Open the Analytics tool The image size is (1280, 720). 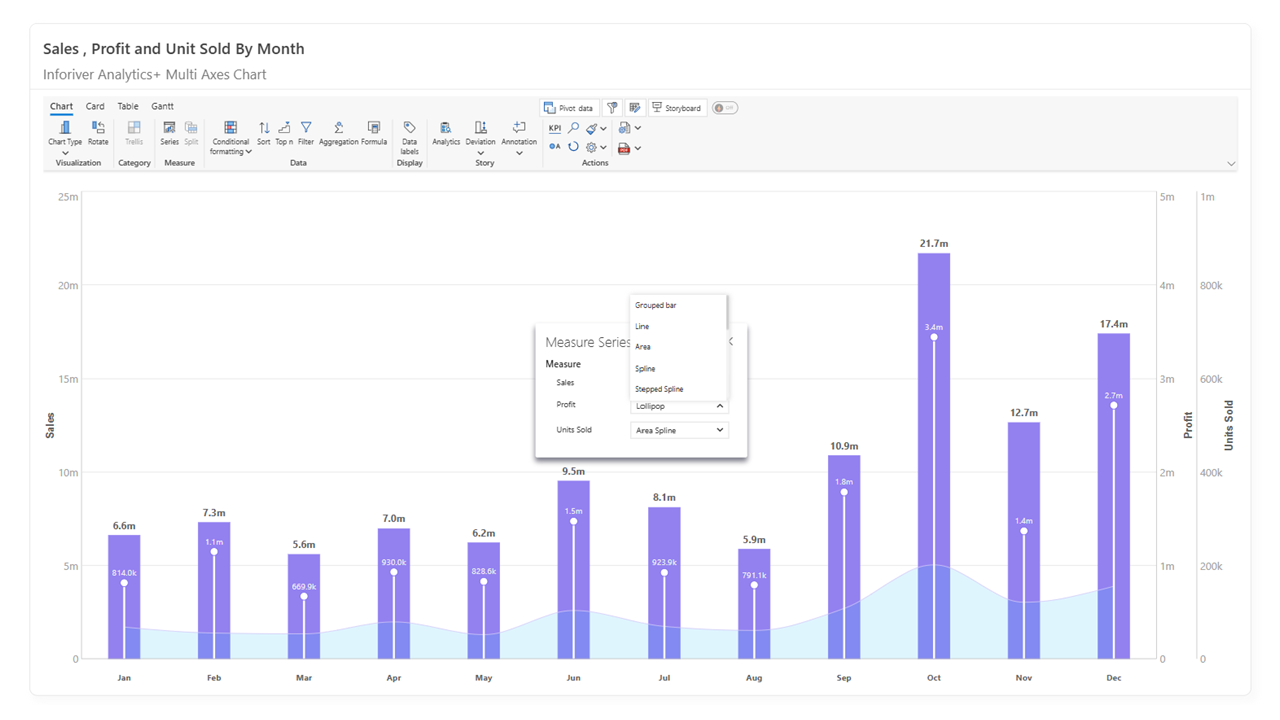coord(446,133)
